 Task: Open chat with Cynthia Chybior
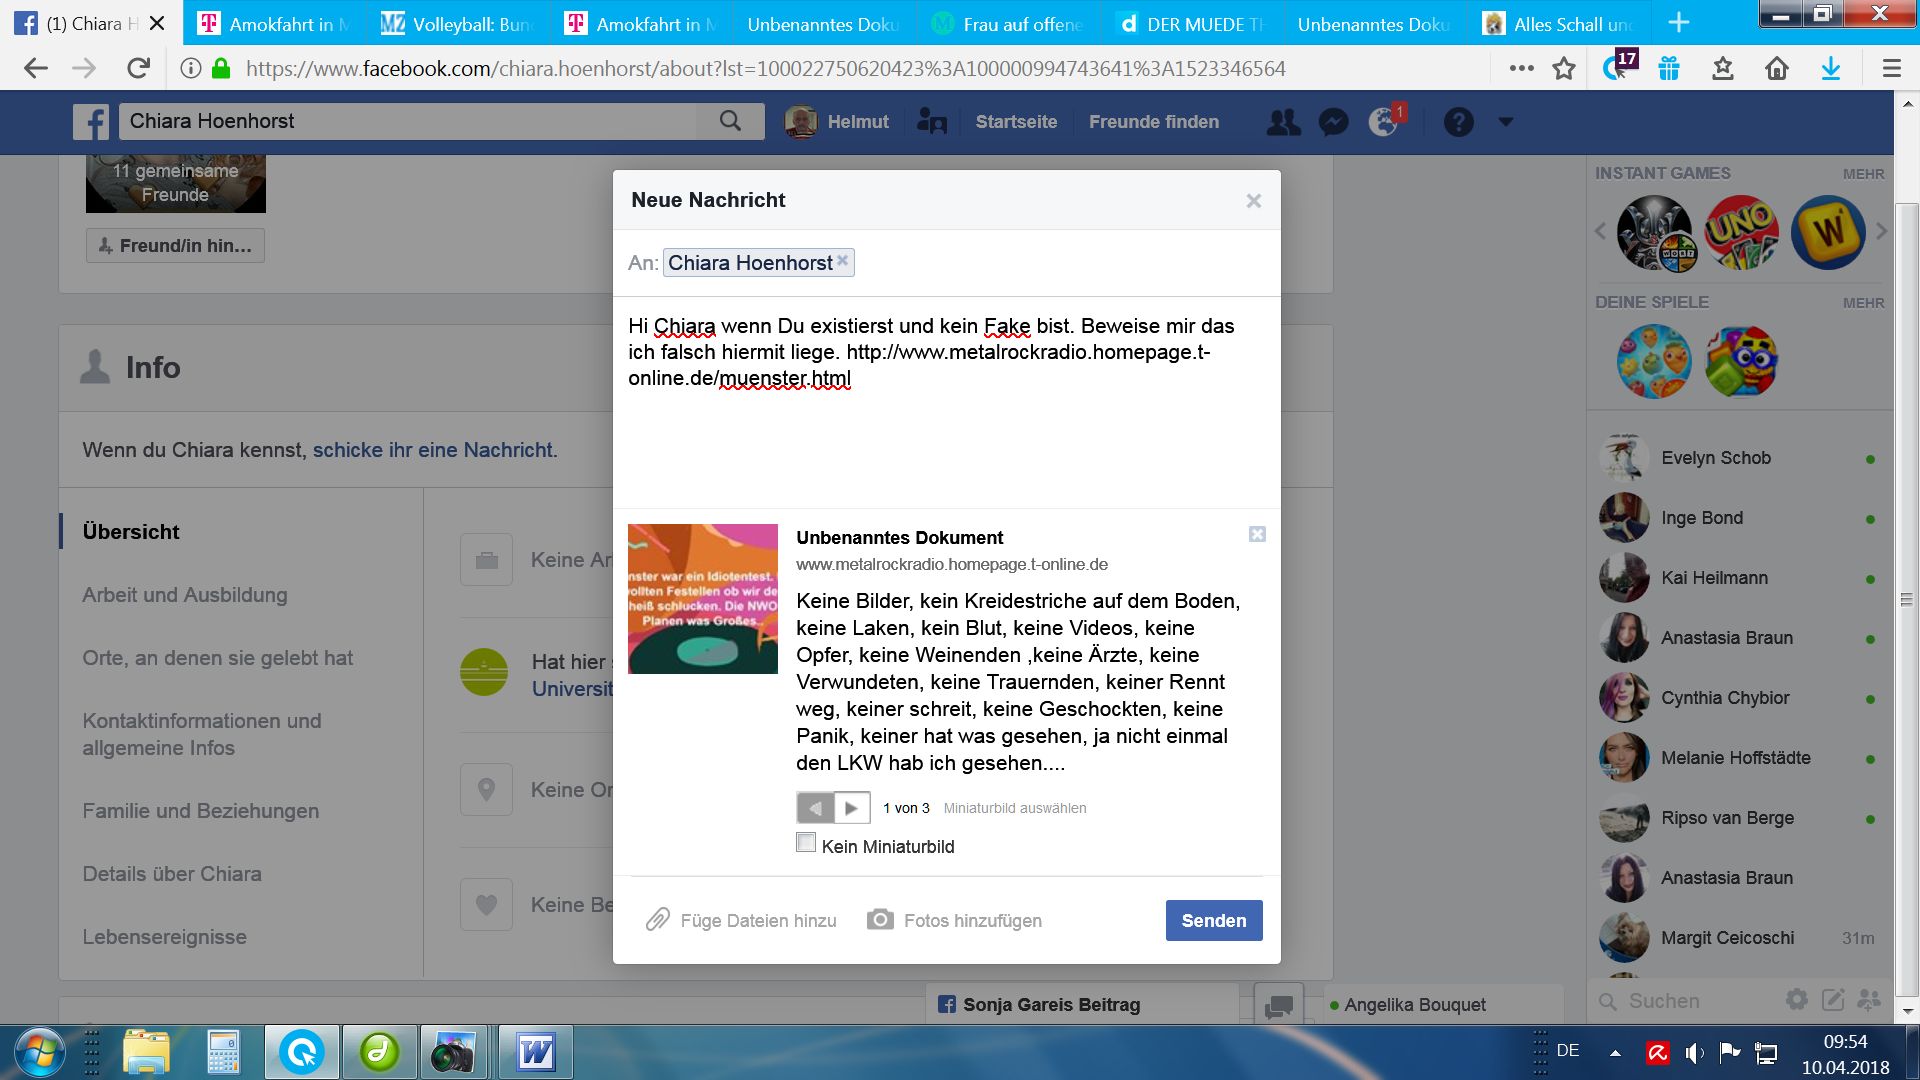[x=1740, y=698]
